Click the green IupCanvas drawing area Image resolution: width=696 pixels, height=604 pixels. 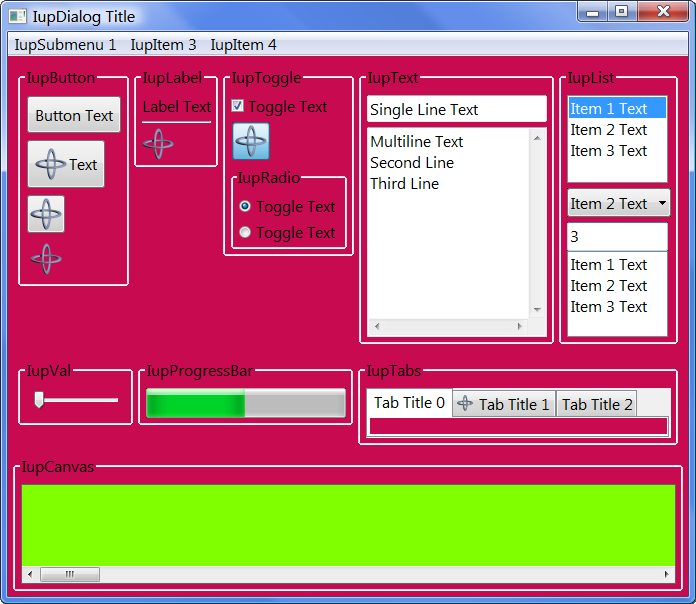coord(348,525)
